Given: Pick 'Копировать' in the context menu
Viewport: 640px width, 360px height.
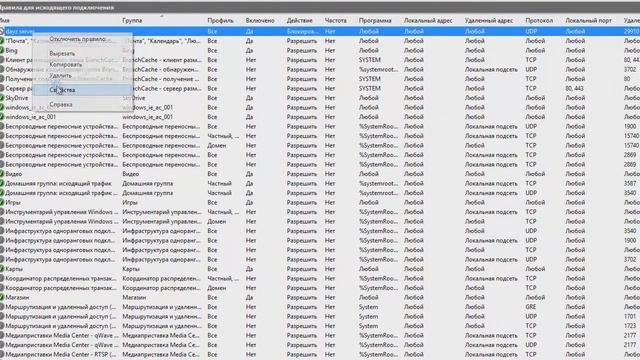Looking at the screenshot, I should pyautogui.click(x=66, y=64).
